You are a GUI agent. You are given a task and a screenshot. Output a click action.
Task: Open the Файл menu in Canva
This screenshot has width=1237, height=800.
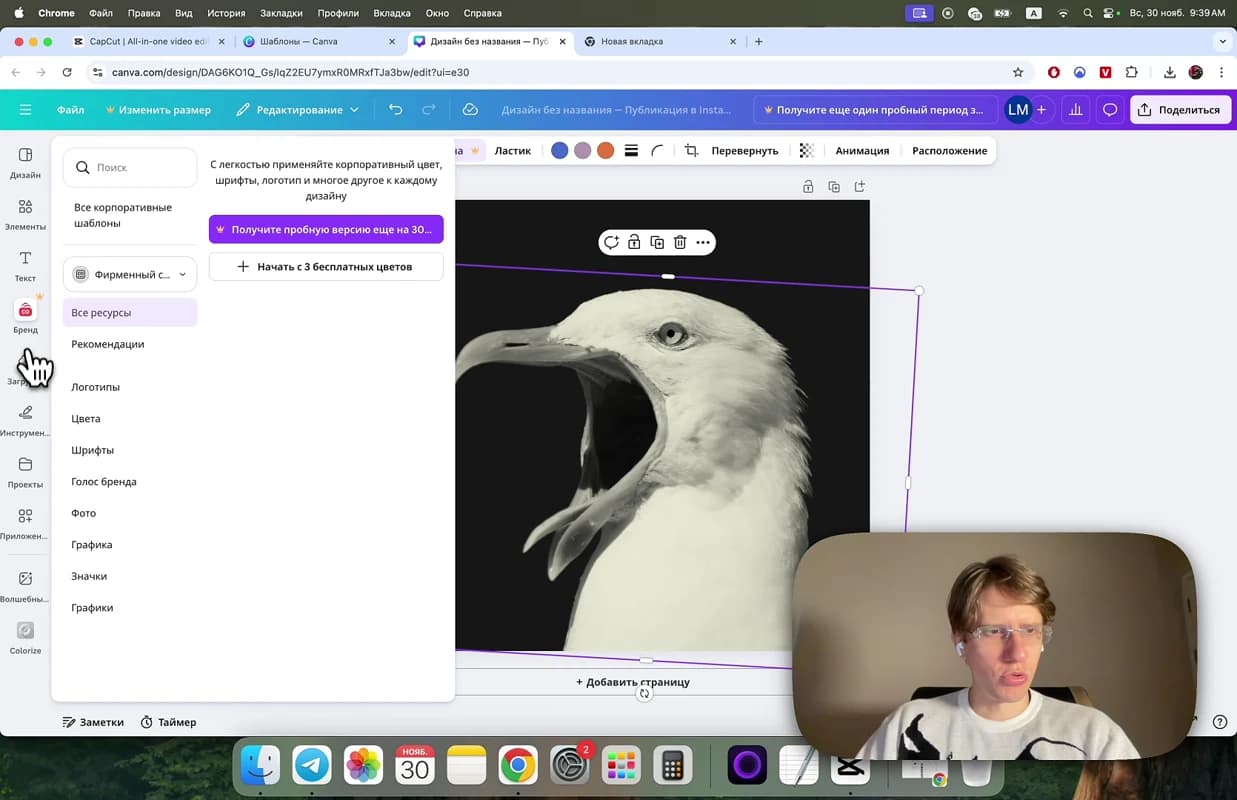pyautogui.click(x=70, y=110)
